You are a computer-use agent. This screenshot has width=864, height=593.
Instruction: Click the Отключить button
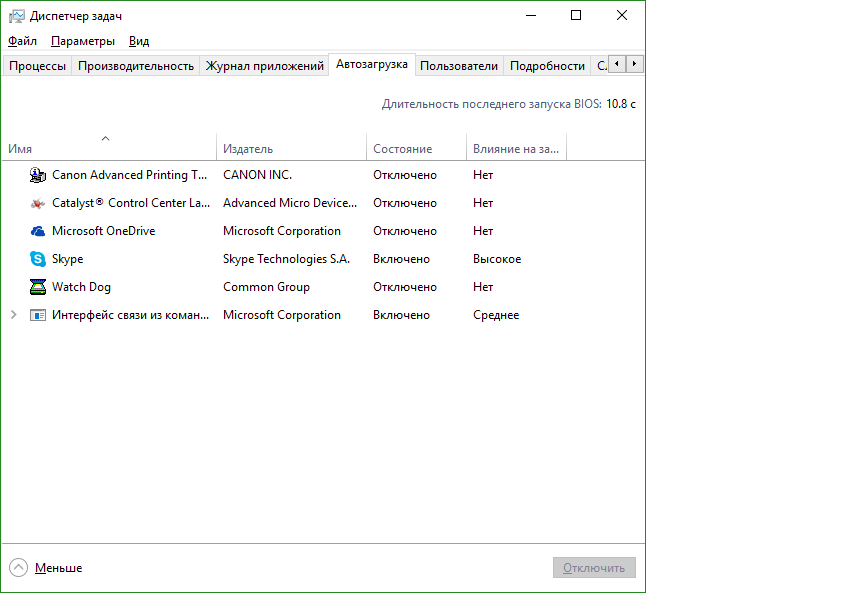(x=594, y=568)
